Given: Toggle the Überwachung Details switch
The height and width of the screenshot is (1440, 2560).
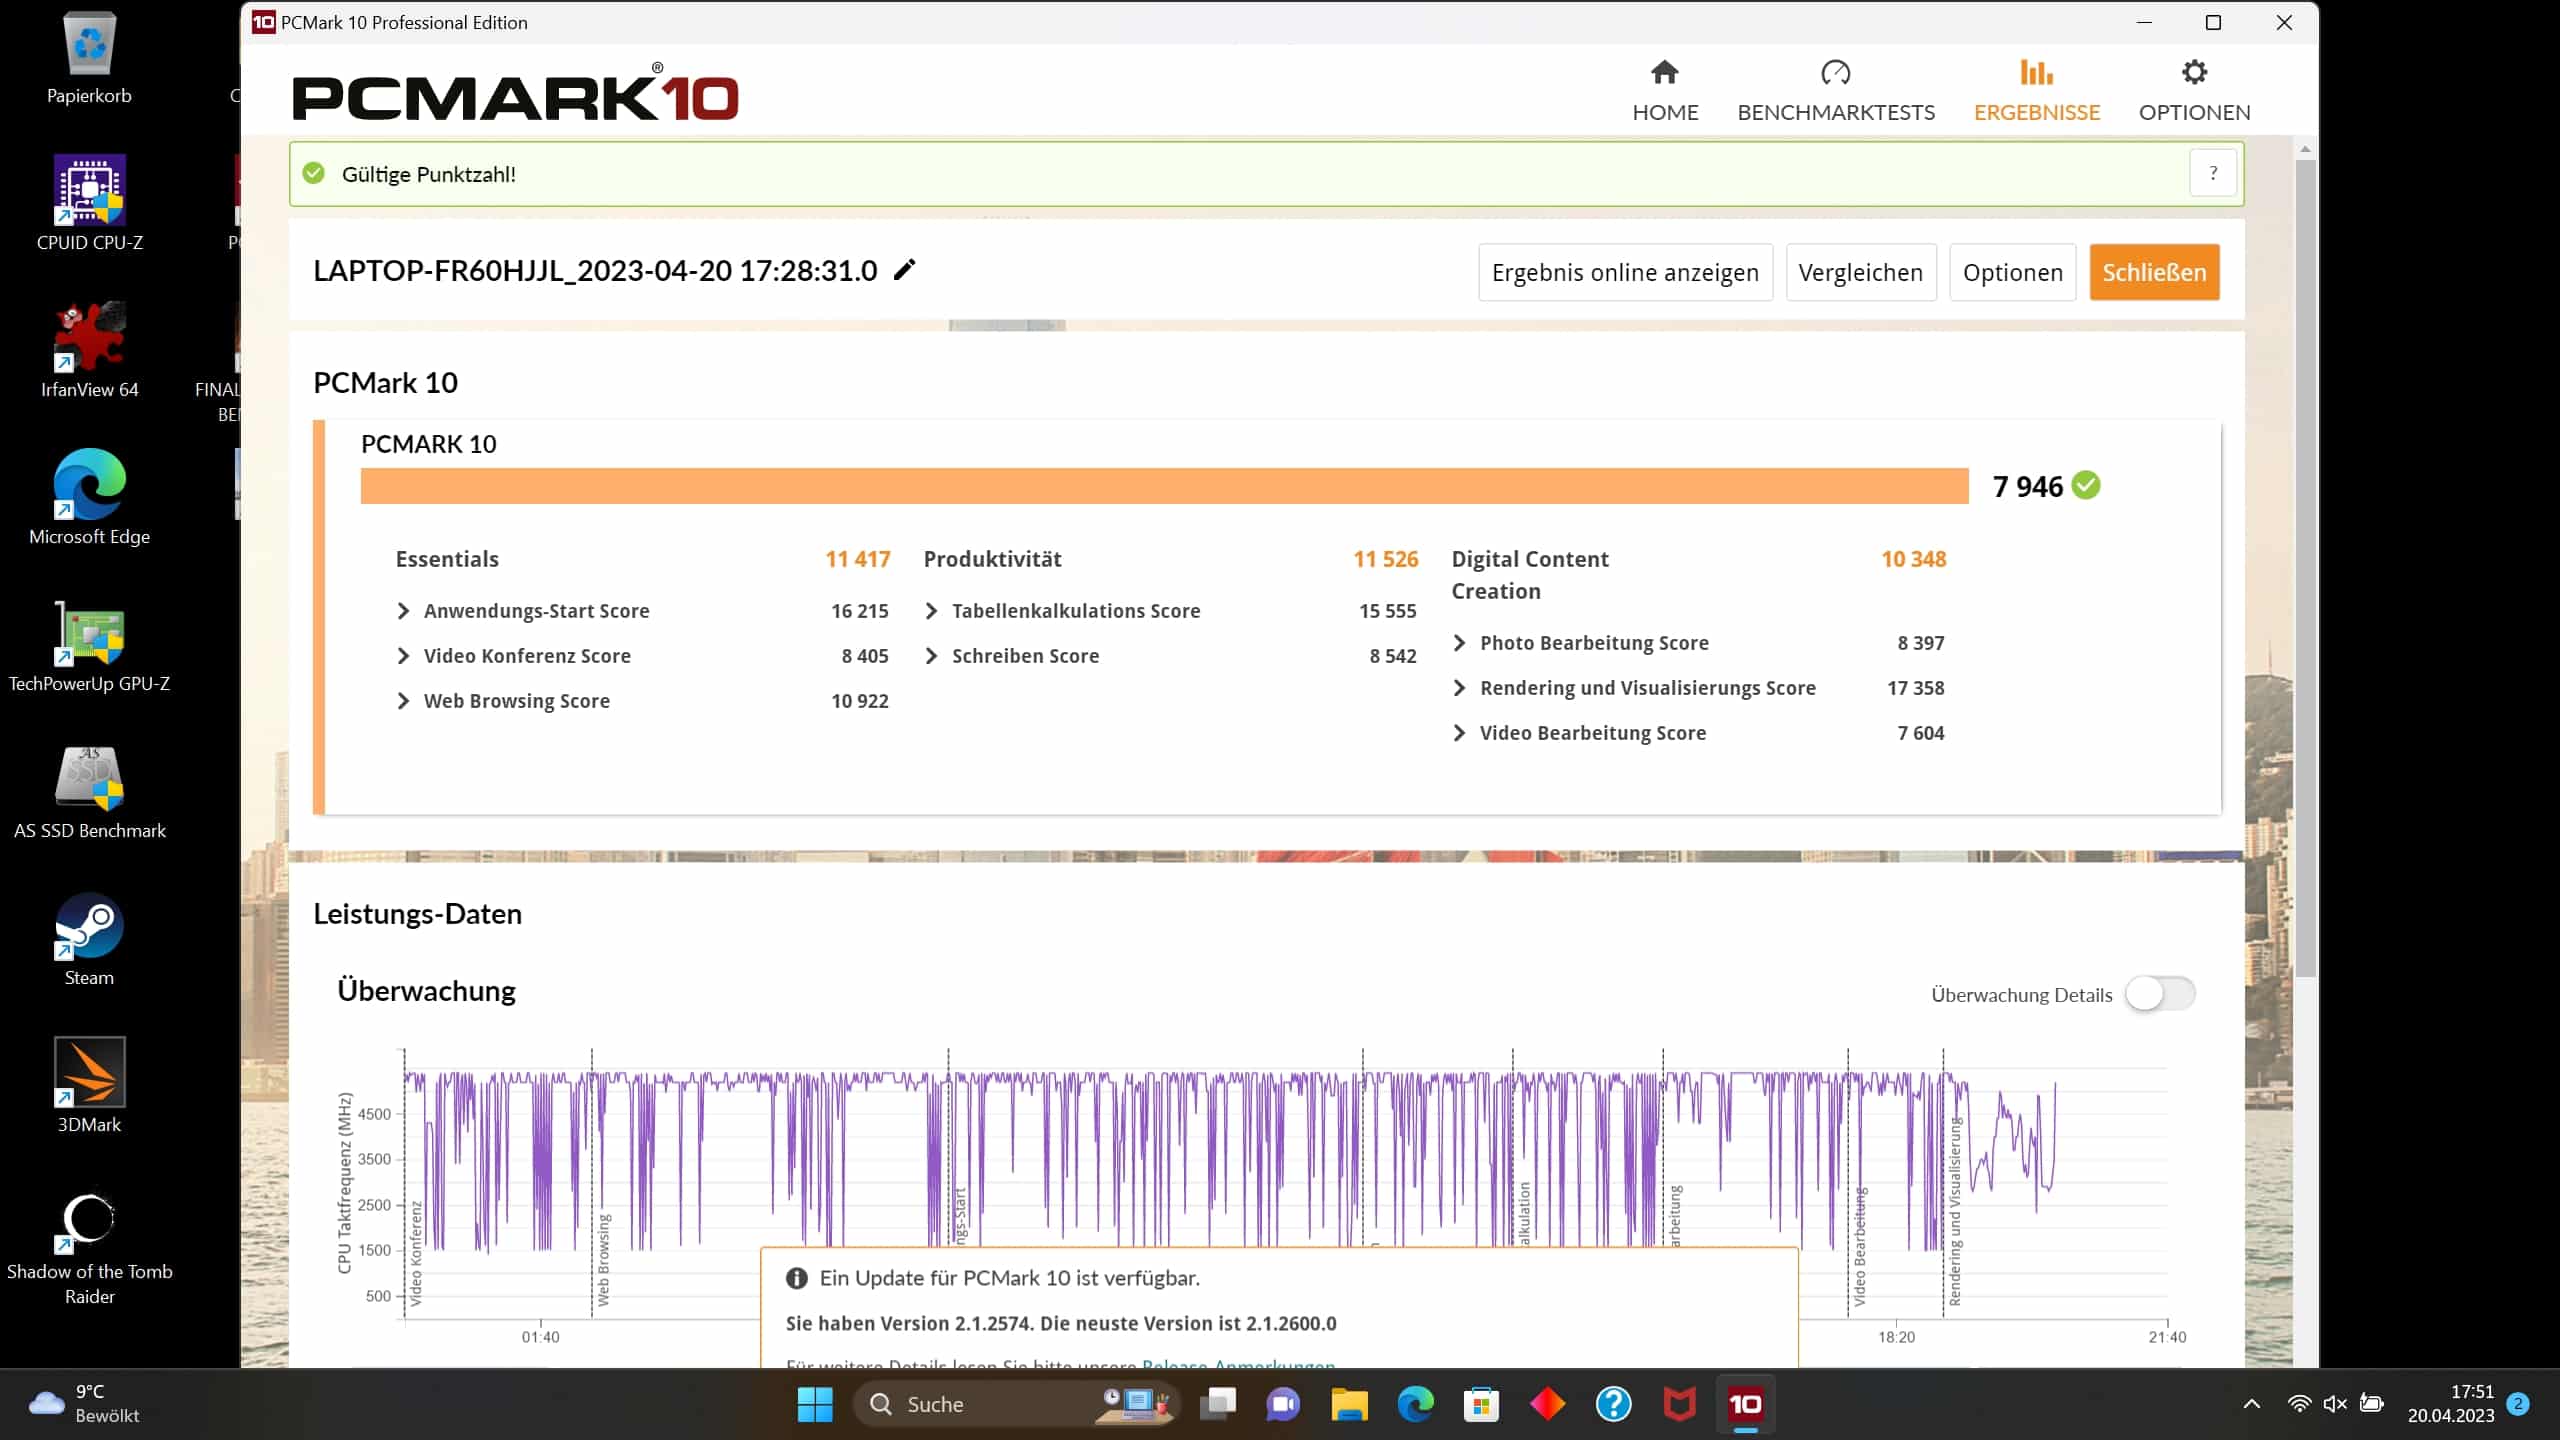Looking at the screenshot, I should coord(2159,994).
